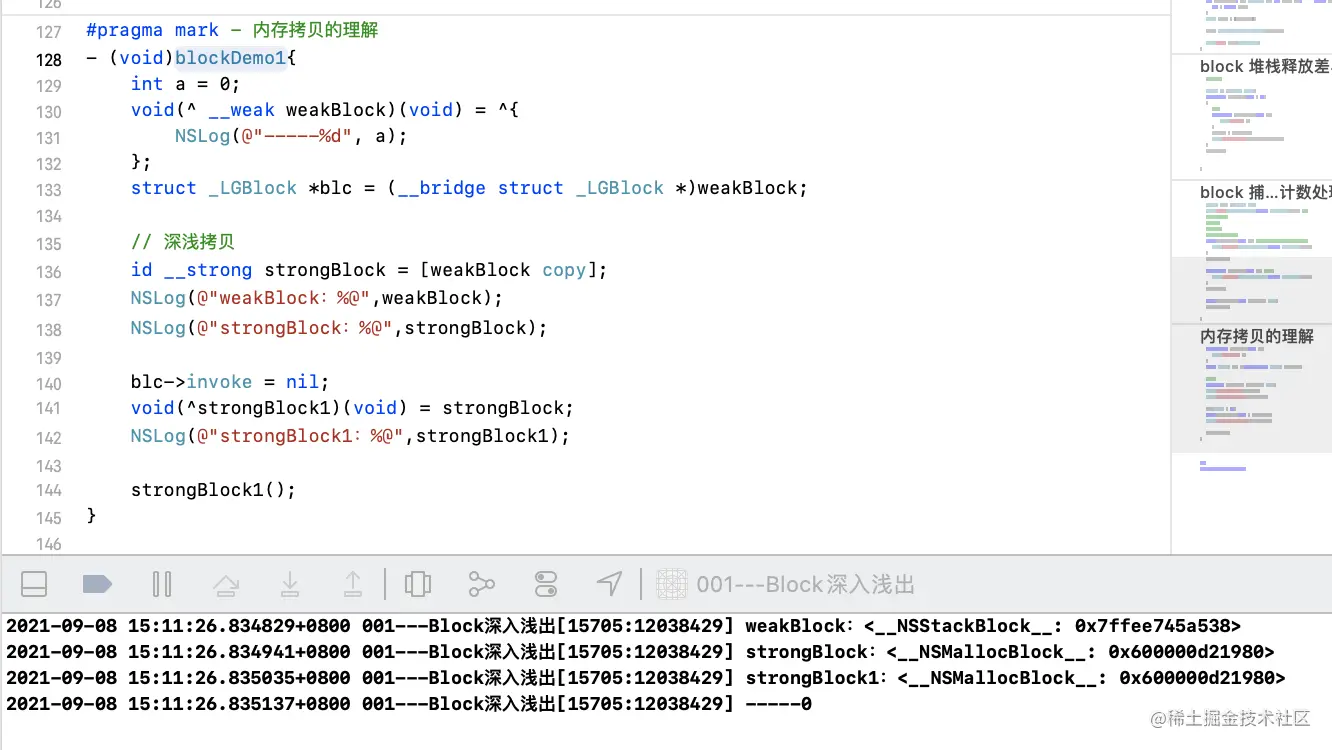Jump to block 捕...计数处理 section in minimap

click(x=1264, y=192)
